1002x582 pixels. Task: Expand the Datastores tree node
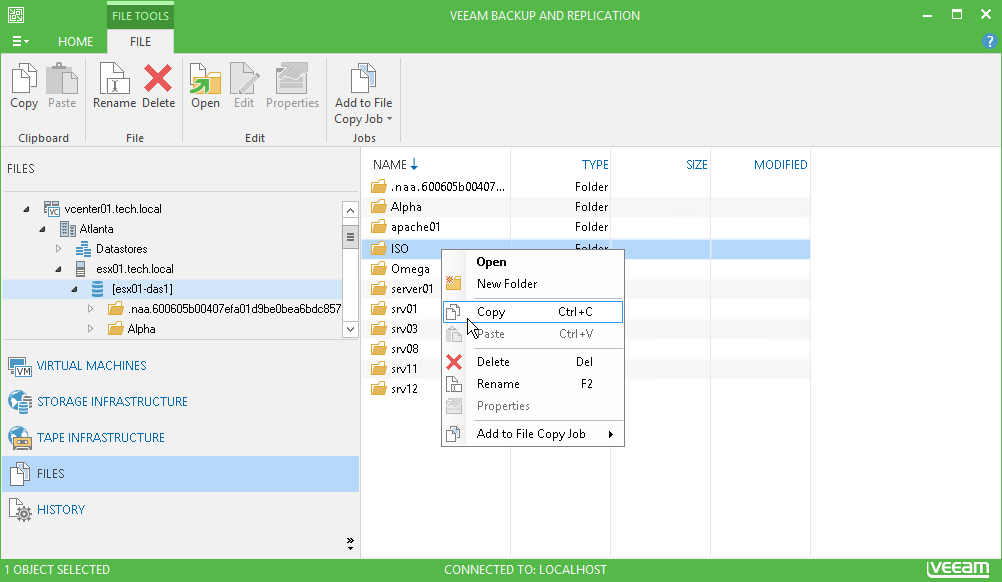(x=58, y=249)
